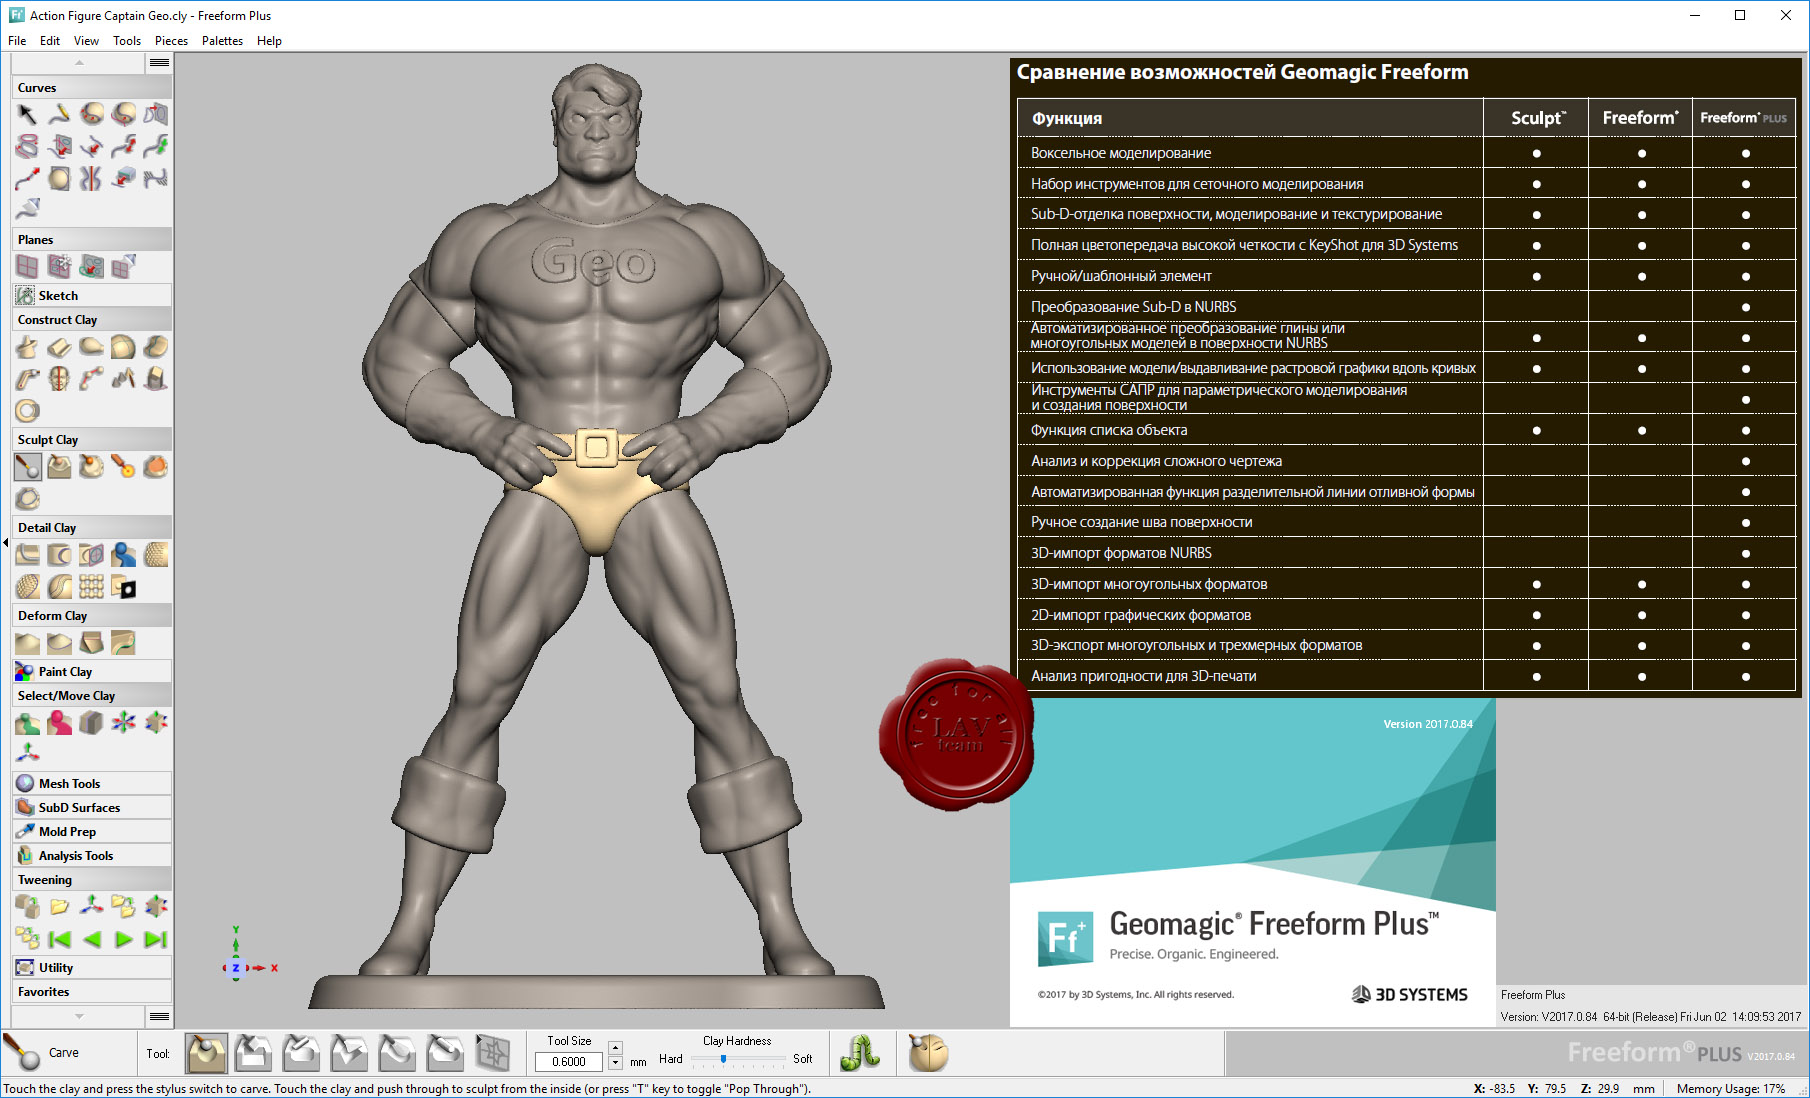This screenshot has width=1810, height=1098.
Task: Click the XYZ axis gizmo in viewport
Action: (x=247, y=954)
